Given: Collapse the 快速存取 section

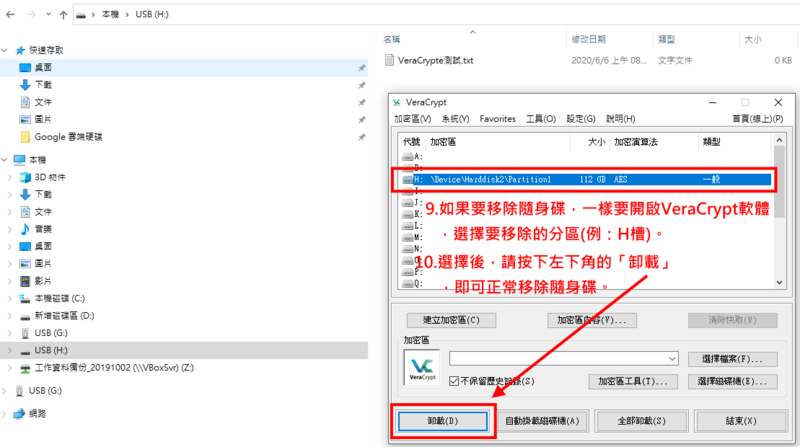Looking at the screenshot, I should click(5, 50).
